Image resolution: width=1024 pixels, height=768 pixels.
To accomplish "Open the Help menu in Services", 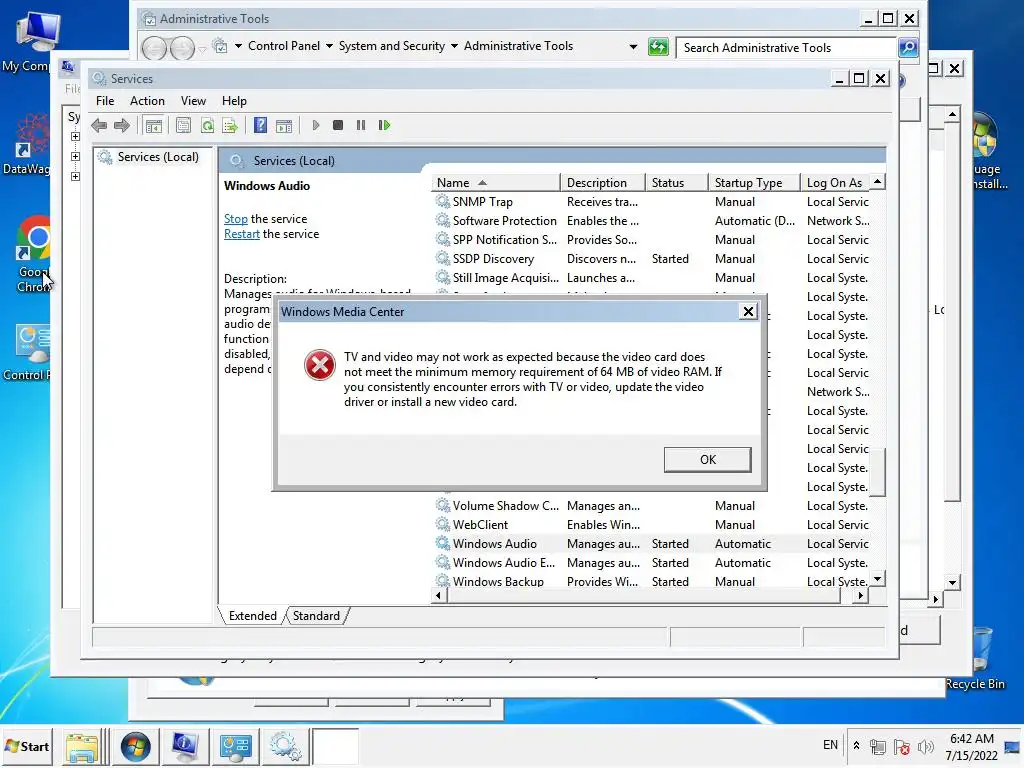I will click(x=234, y=101).
